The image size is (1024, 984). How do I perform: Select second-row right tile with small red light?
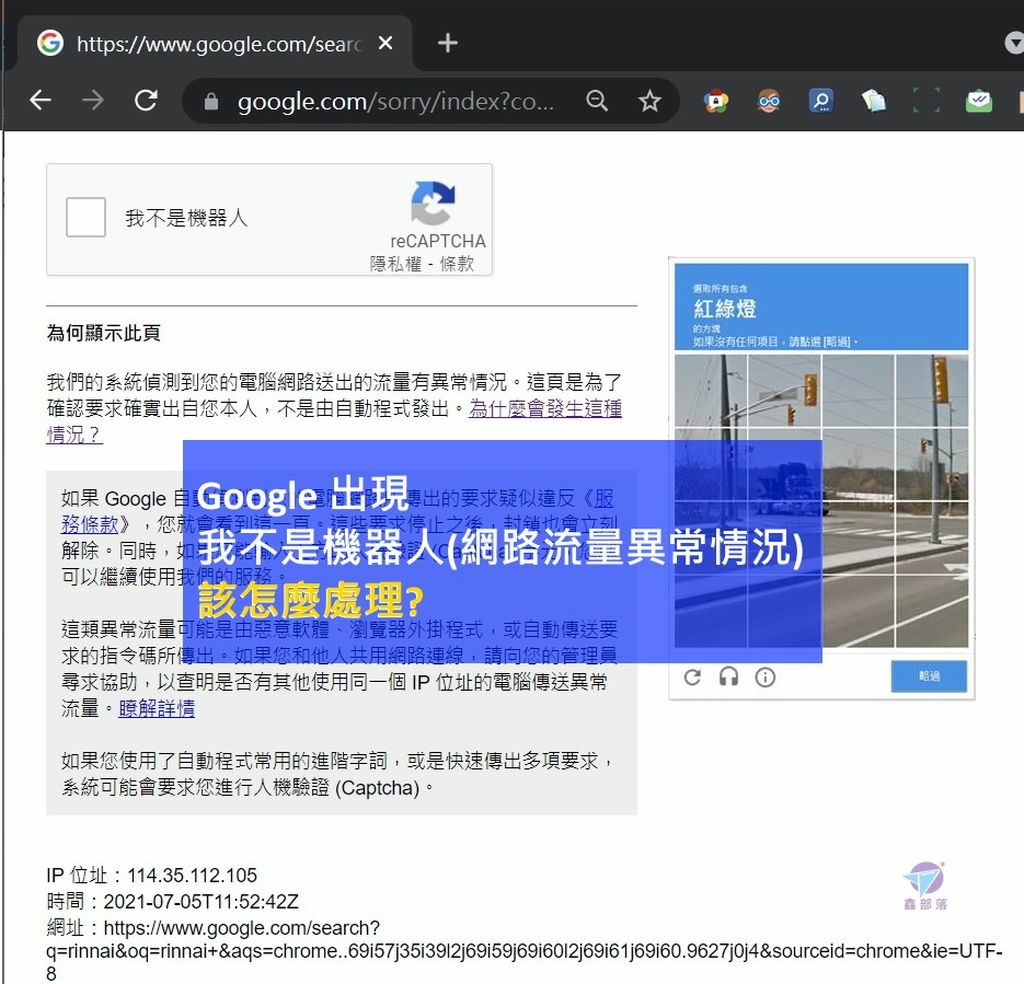[x=932, y=464]
